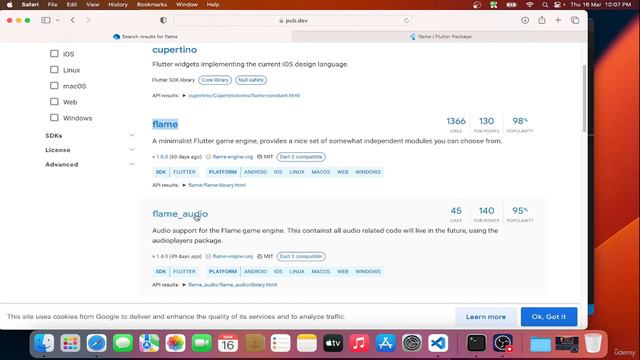Open System Settings from the Dock
This screenshot has height=360, width=640.
click(x=412, y=343)
